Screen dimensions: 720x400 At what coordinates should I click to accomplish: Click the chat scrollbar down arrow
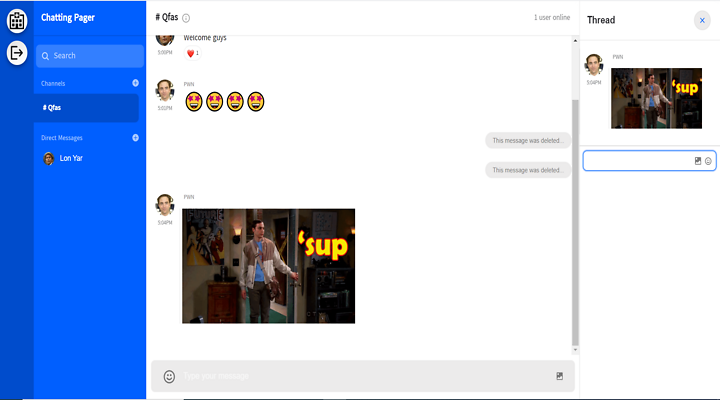pos(575,350)
